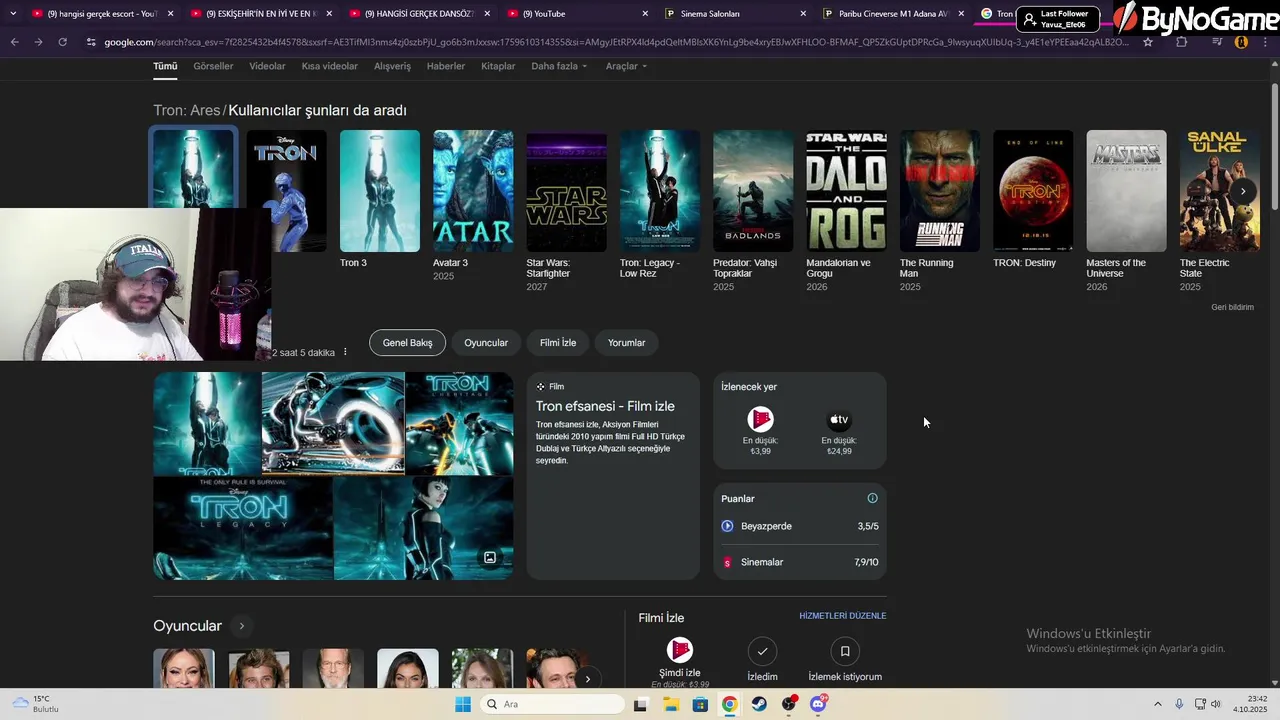Viewport: 1280px width, 720px height.
Task: Switch to Kısa videolar tab
Action: pos(329,66)
